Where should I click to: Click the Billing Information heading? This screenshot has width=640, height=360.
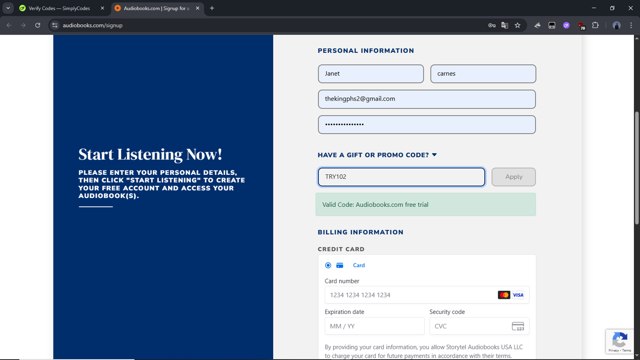tap(360, 232)
